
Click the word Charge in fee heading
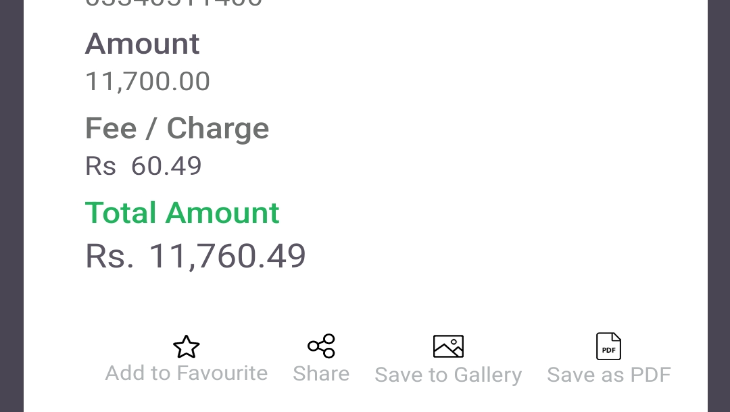click(x=218, y=128)
